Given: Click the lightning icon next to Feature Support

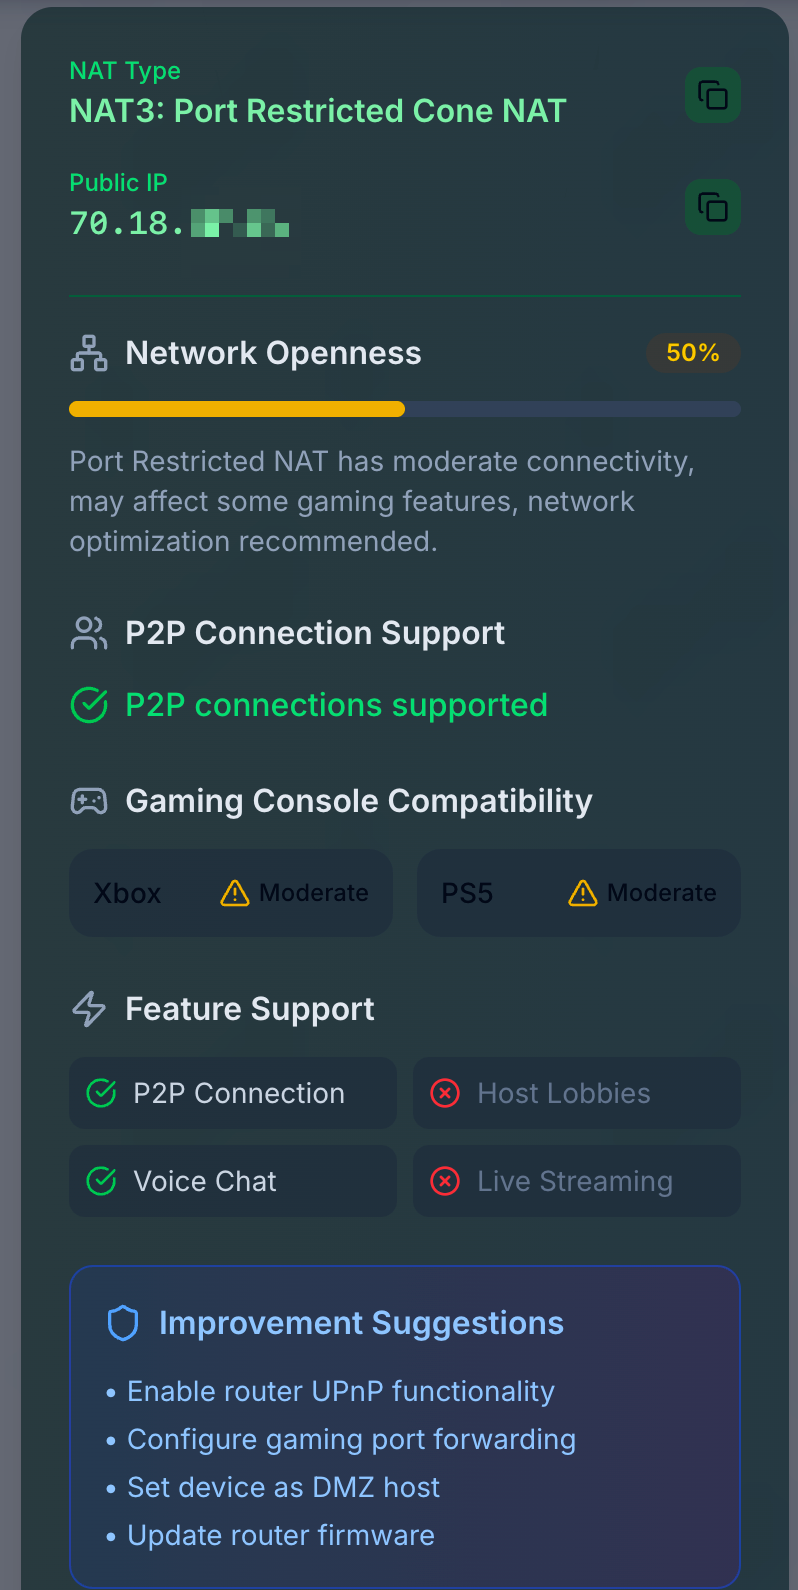Looking at the screenshot, I should click(88, 1009).
